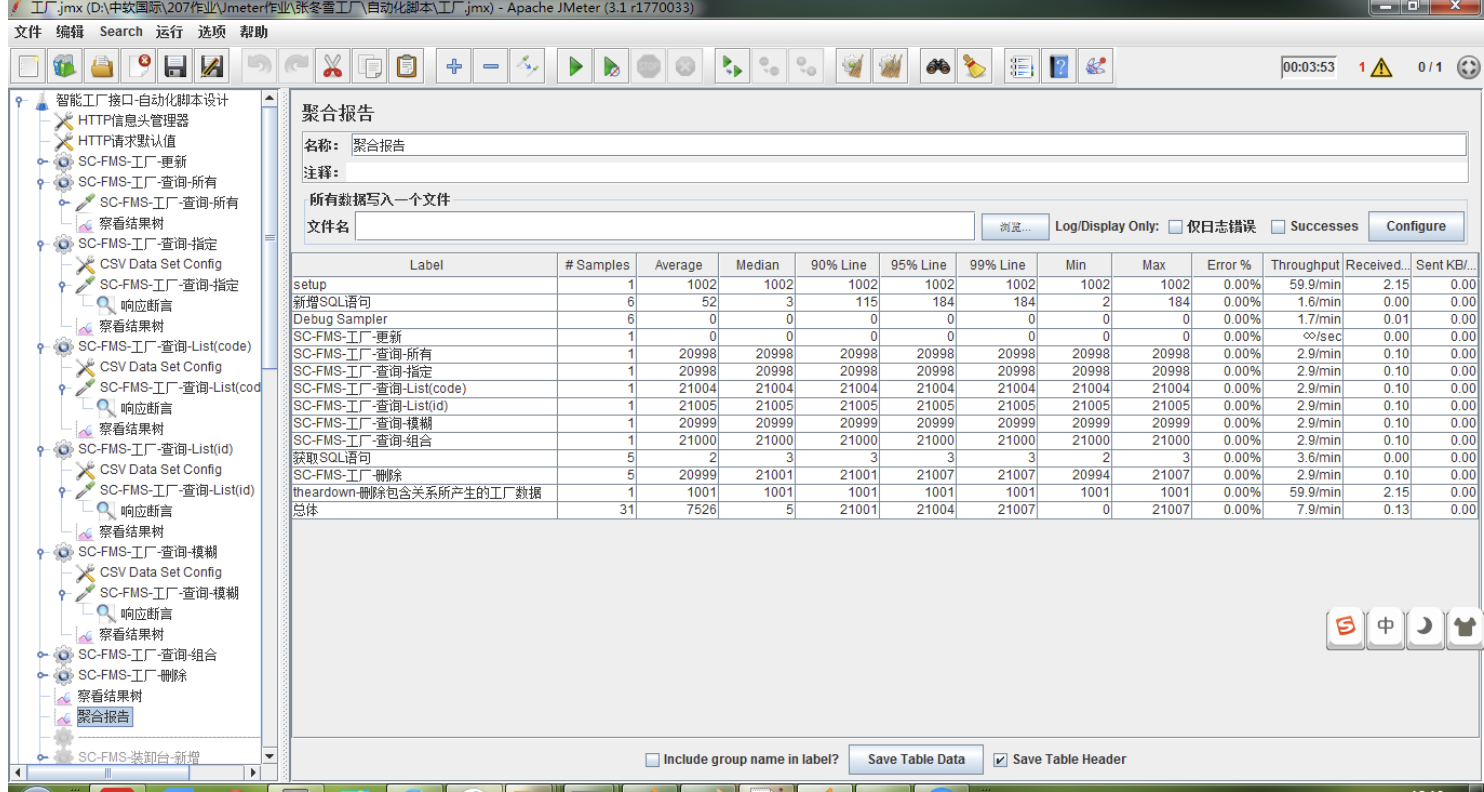Click the Copy toolbar icon
This screenshot has width=1484, height=792.
point(370,67)
